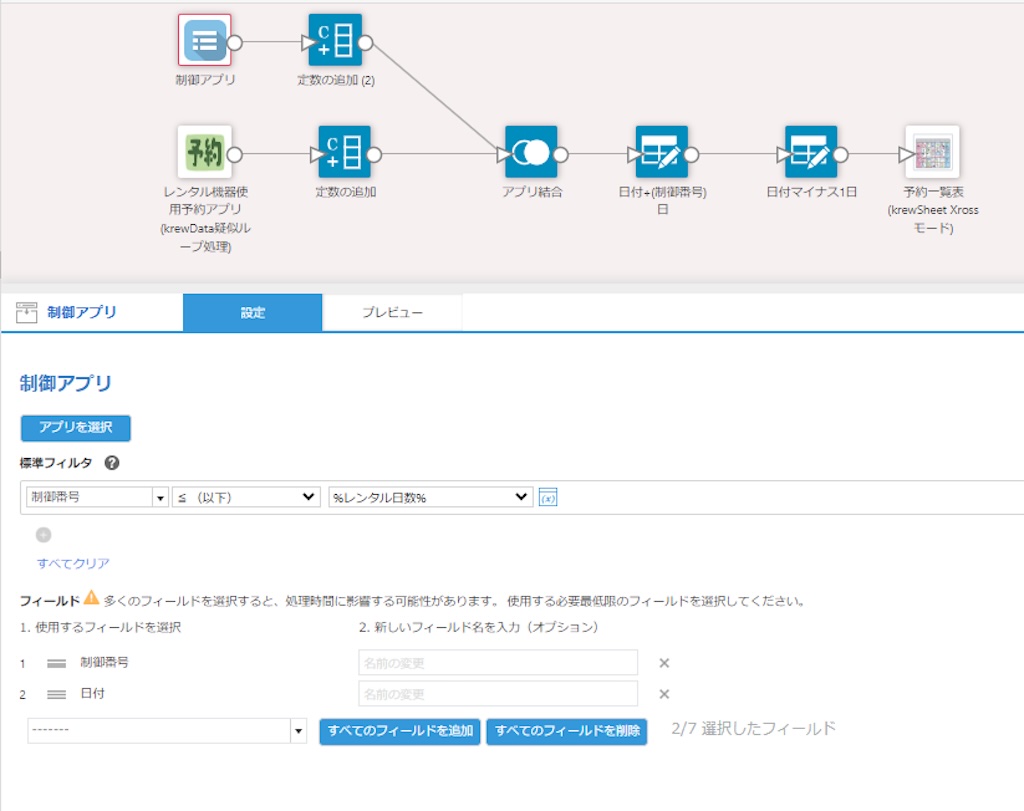
Task: Select the 予約一覧表 output app node
Action: [x=932, y=152]
